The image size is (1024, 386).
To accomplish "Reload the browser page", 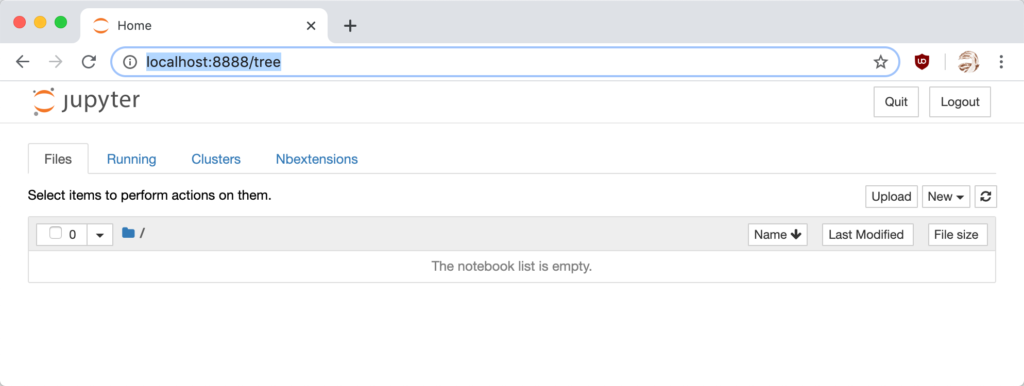I will point(88,62).
